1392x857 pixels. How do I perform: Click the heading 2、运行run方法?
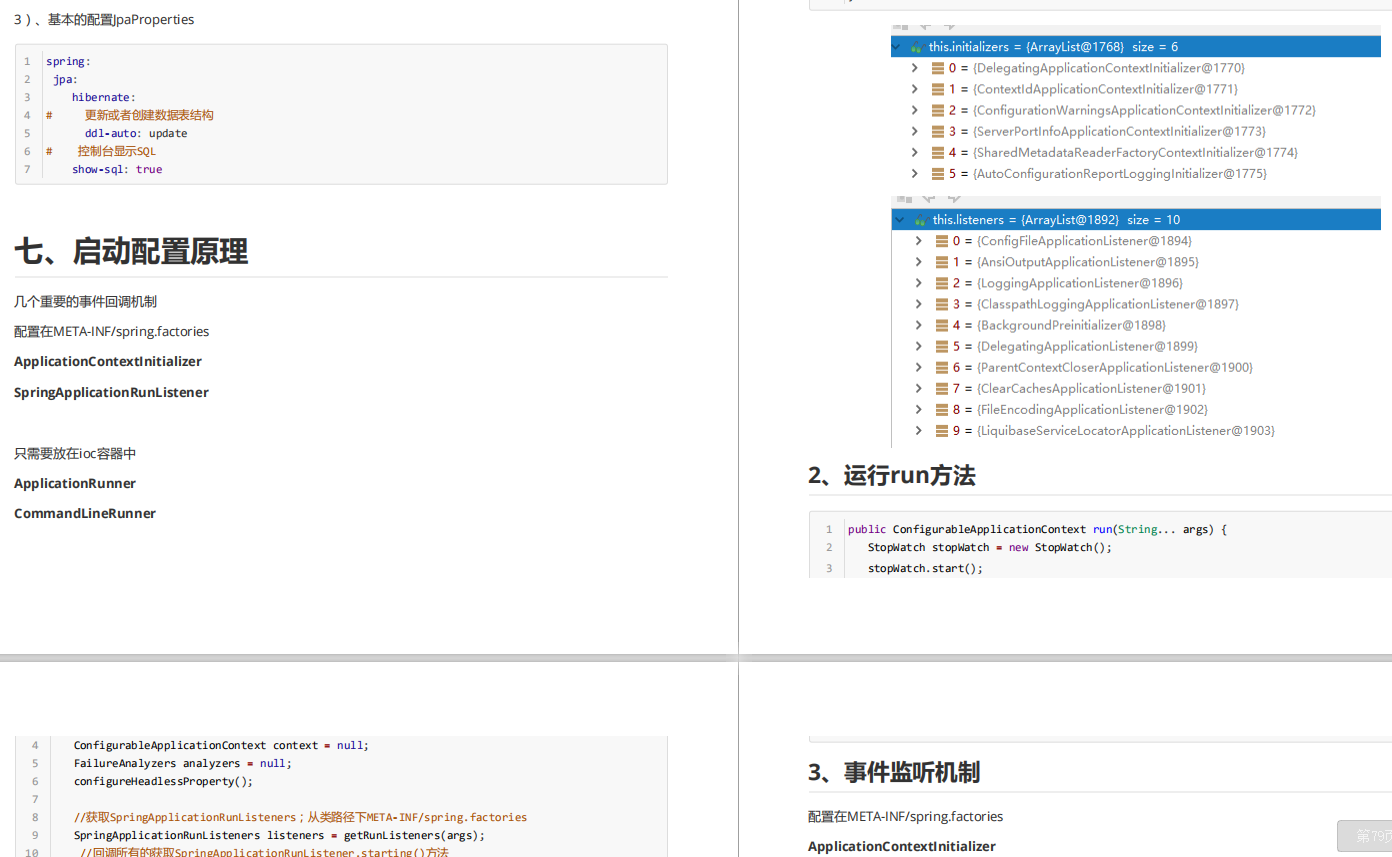[892, 475]
